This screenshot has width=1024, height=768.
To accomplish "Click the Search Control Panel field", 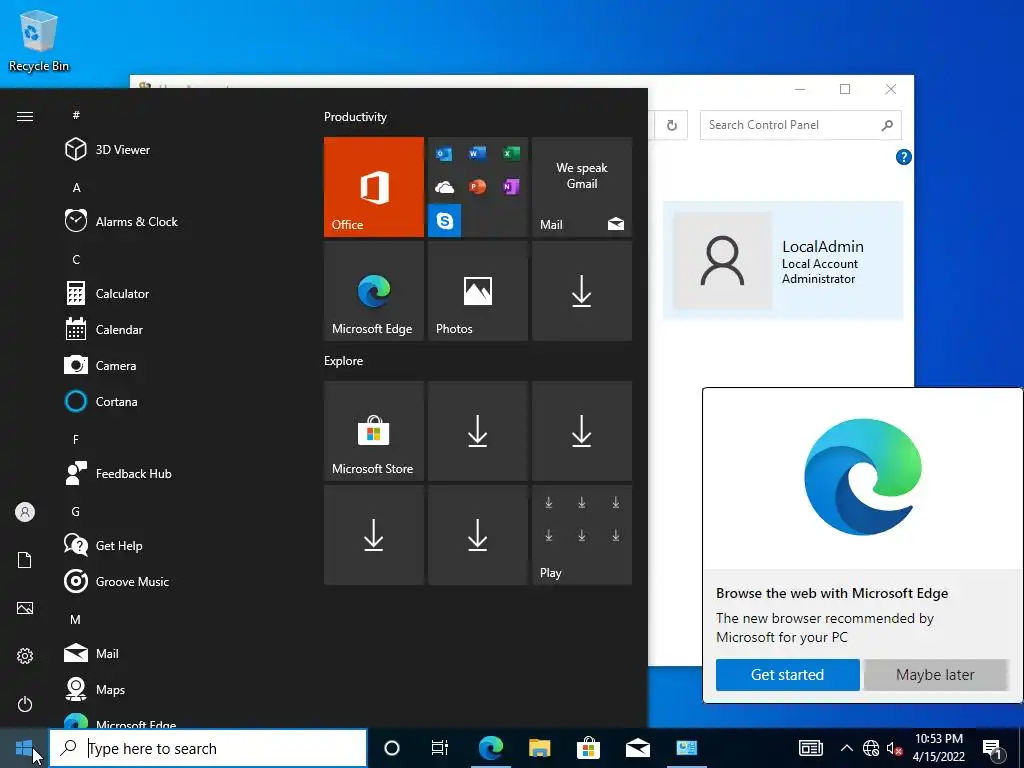I will point(801,125).
